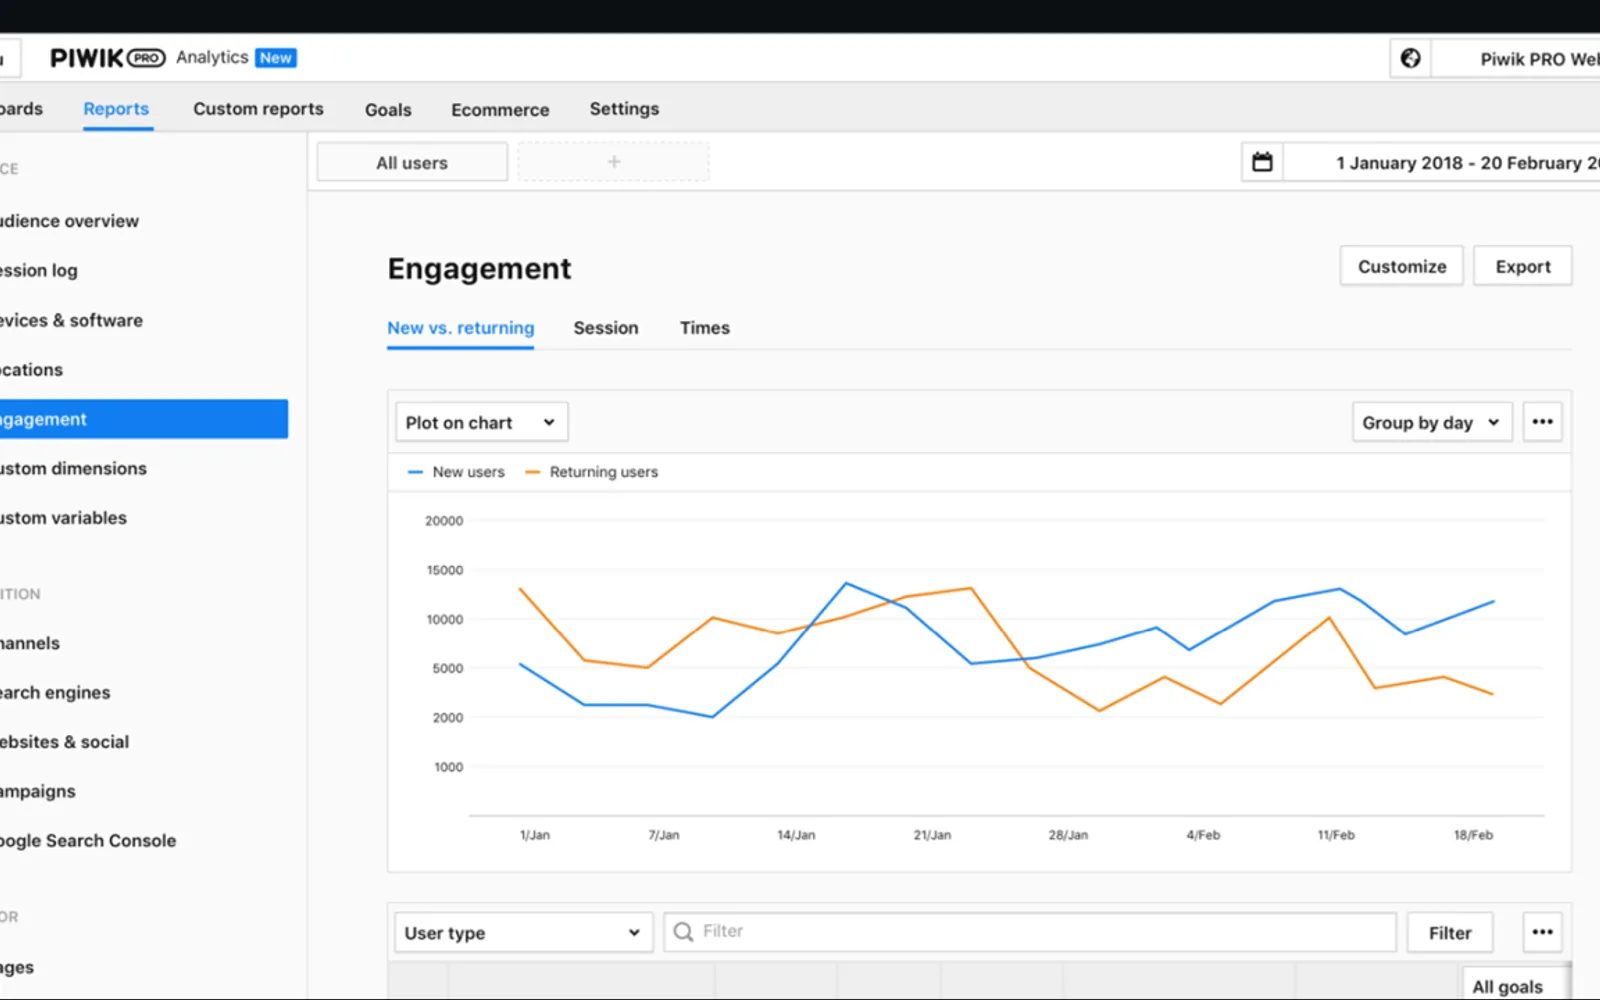Select the New vs. returning sub-tab
1600x1000 pixels.
tap(461, 328)
